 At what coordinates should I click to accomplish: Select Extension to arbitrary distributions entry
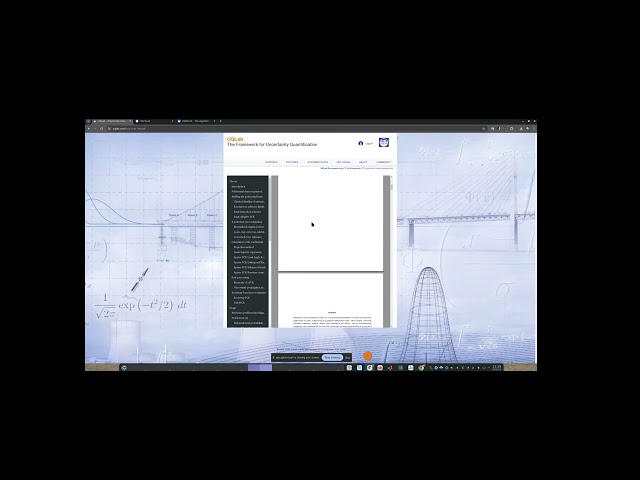click(x=249, y=207)
